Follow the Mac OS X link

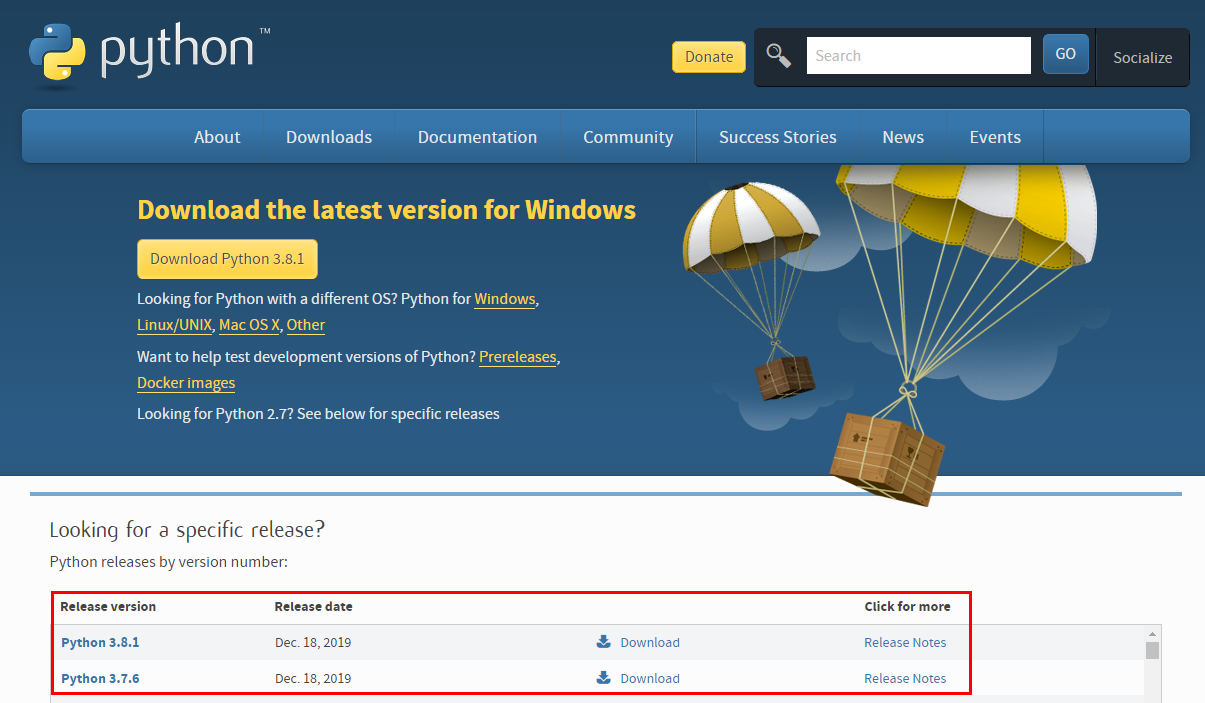coord(249,325)
